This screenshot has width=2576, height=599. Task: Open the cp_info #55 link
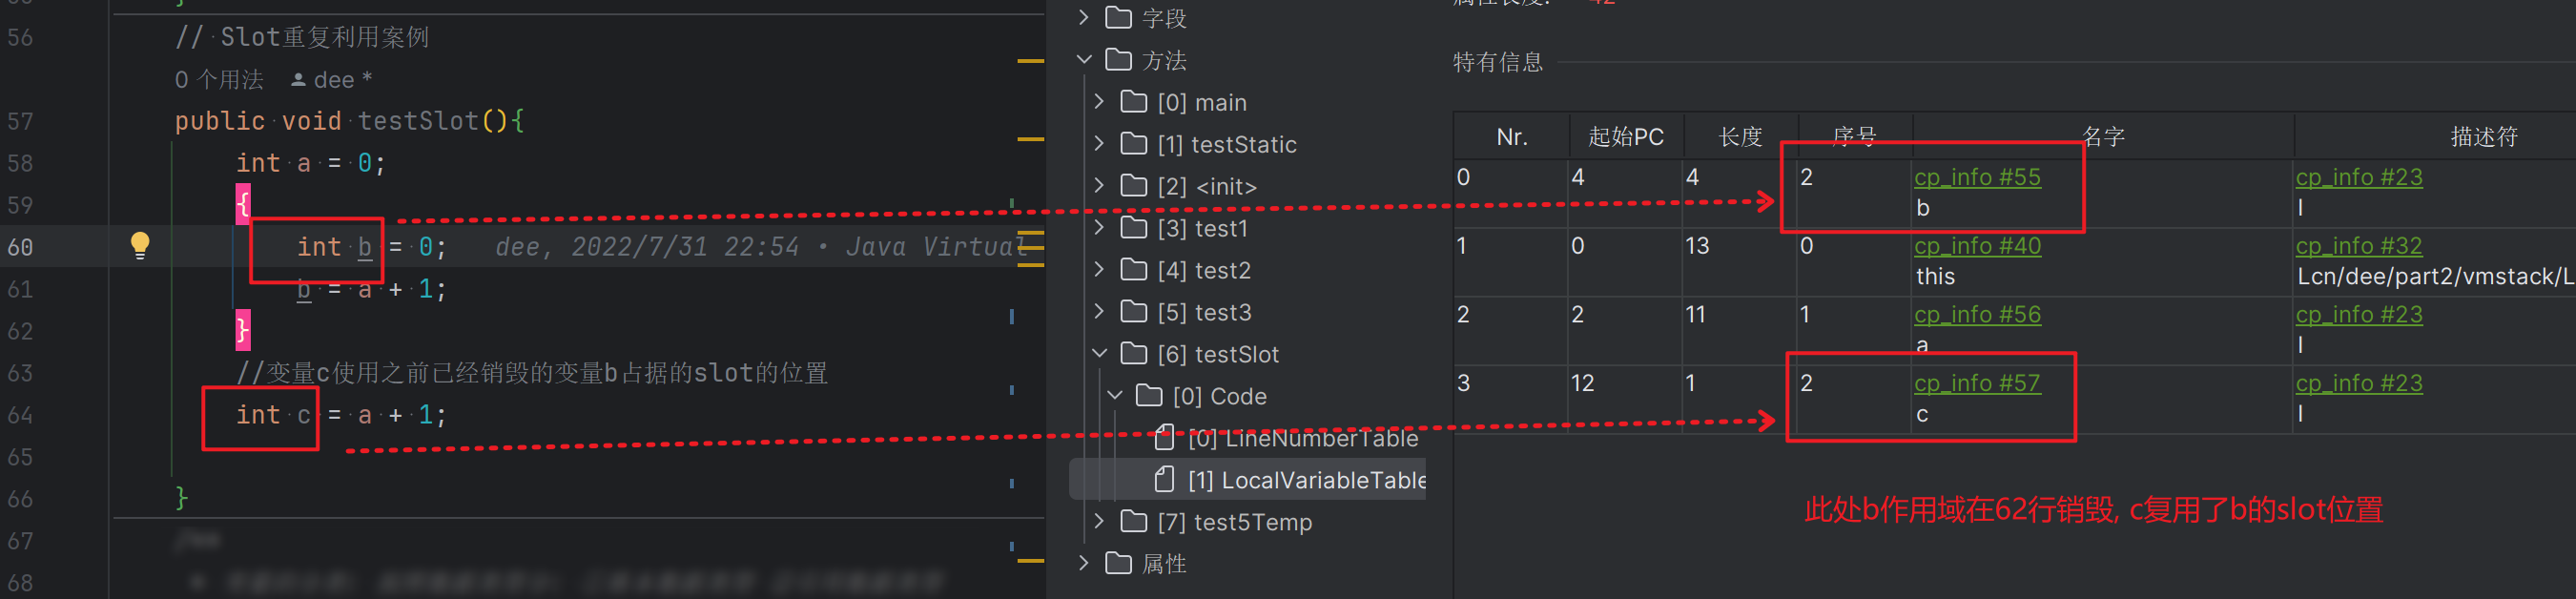coord(1976,177)
